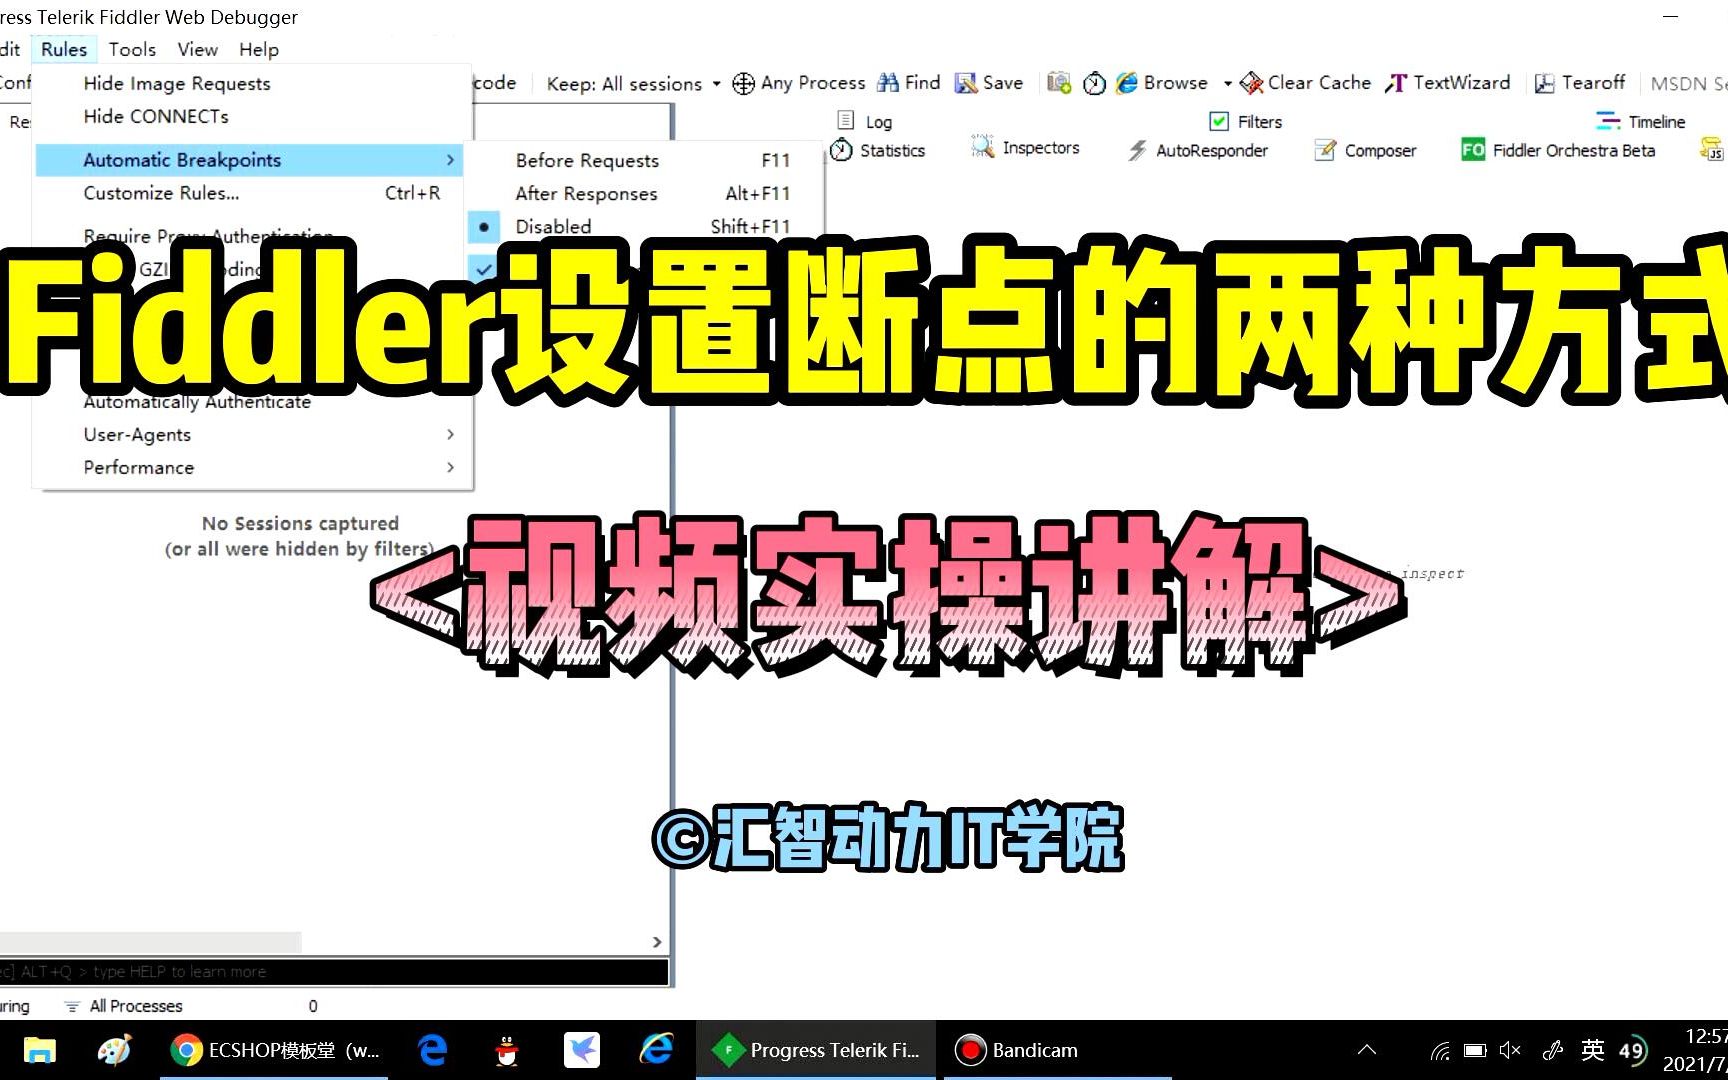Click the MSDN Search box
The height and width of the screenshot is (1080, 1728).
(x=1688, y=84)
